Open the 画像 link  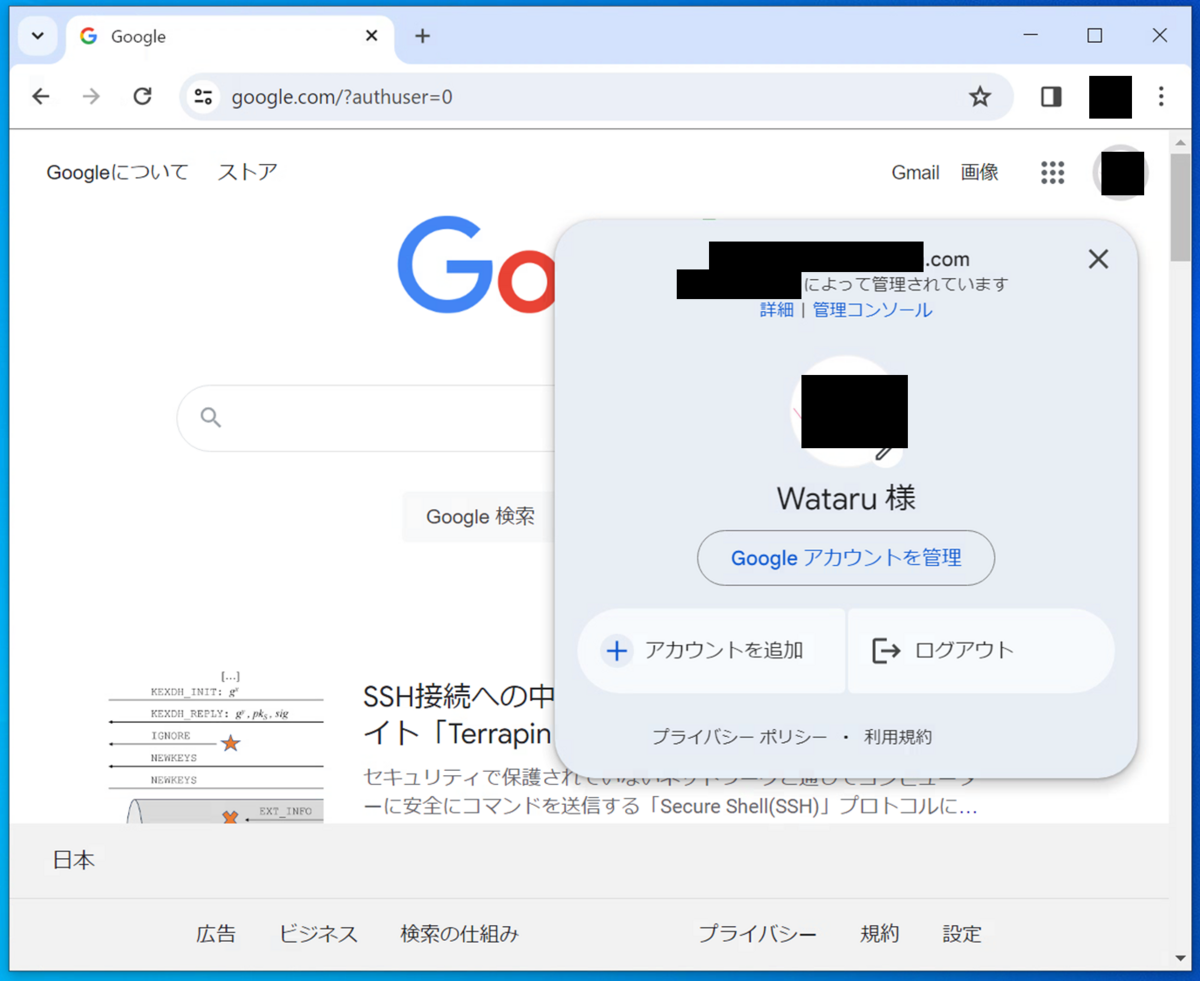[x=979, y=172]
